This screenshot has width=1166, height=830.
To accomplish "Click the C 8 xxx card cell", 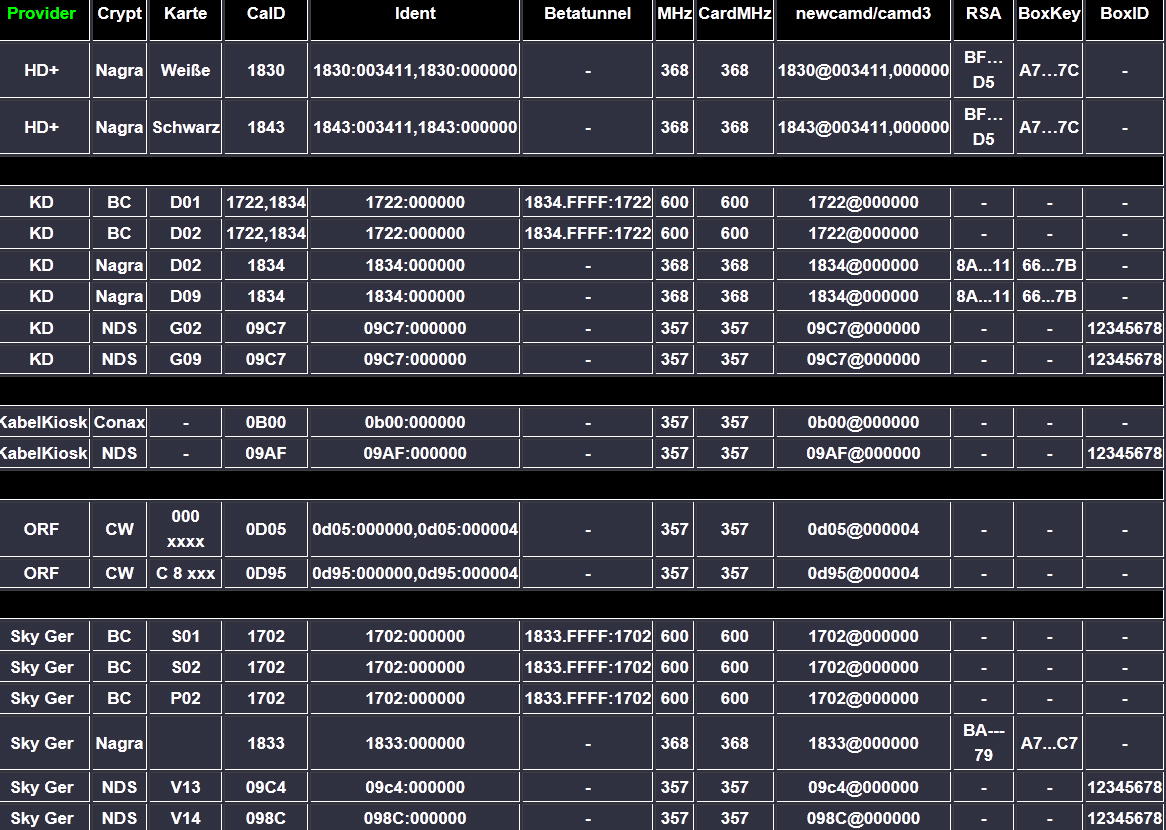I will pyautogui.click(x=185, y=573).
